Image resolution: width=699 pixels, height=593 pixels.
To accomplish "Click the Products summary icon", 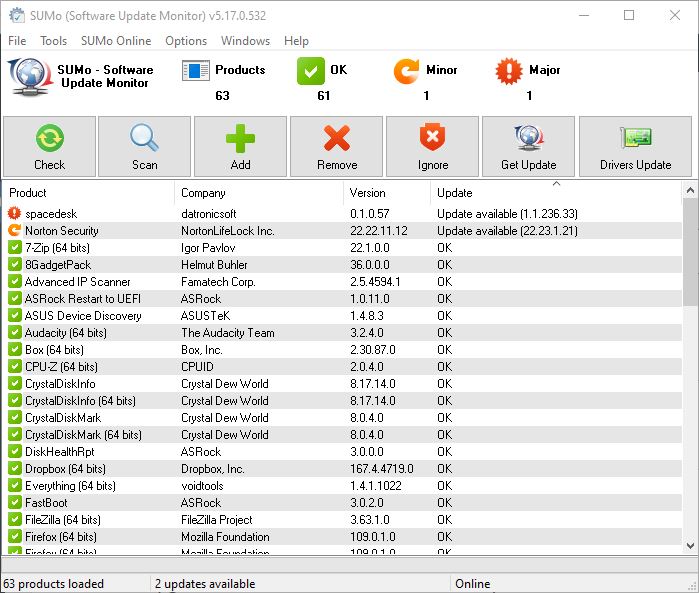I will (196, 70).
